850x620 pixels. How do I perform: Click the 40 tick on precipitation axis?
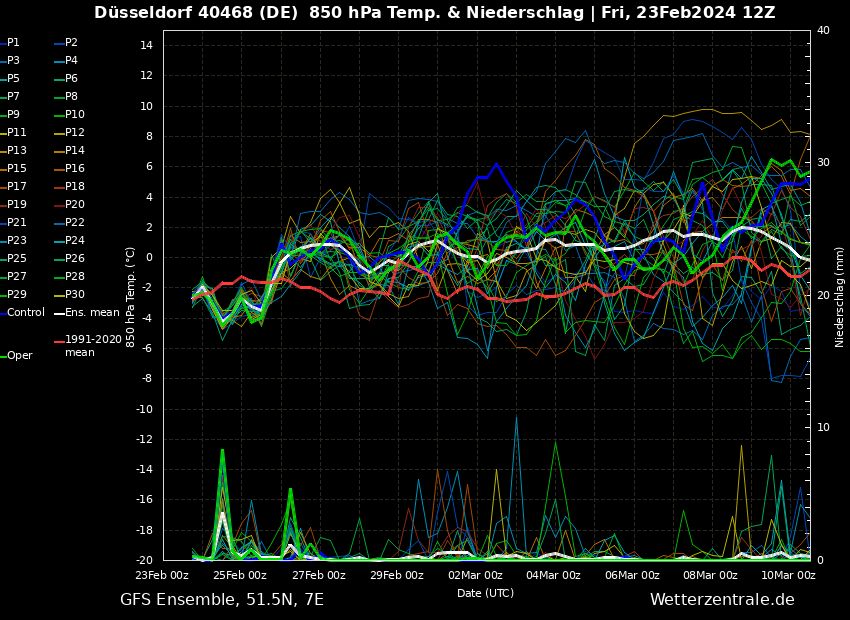(x=823, y=30)
